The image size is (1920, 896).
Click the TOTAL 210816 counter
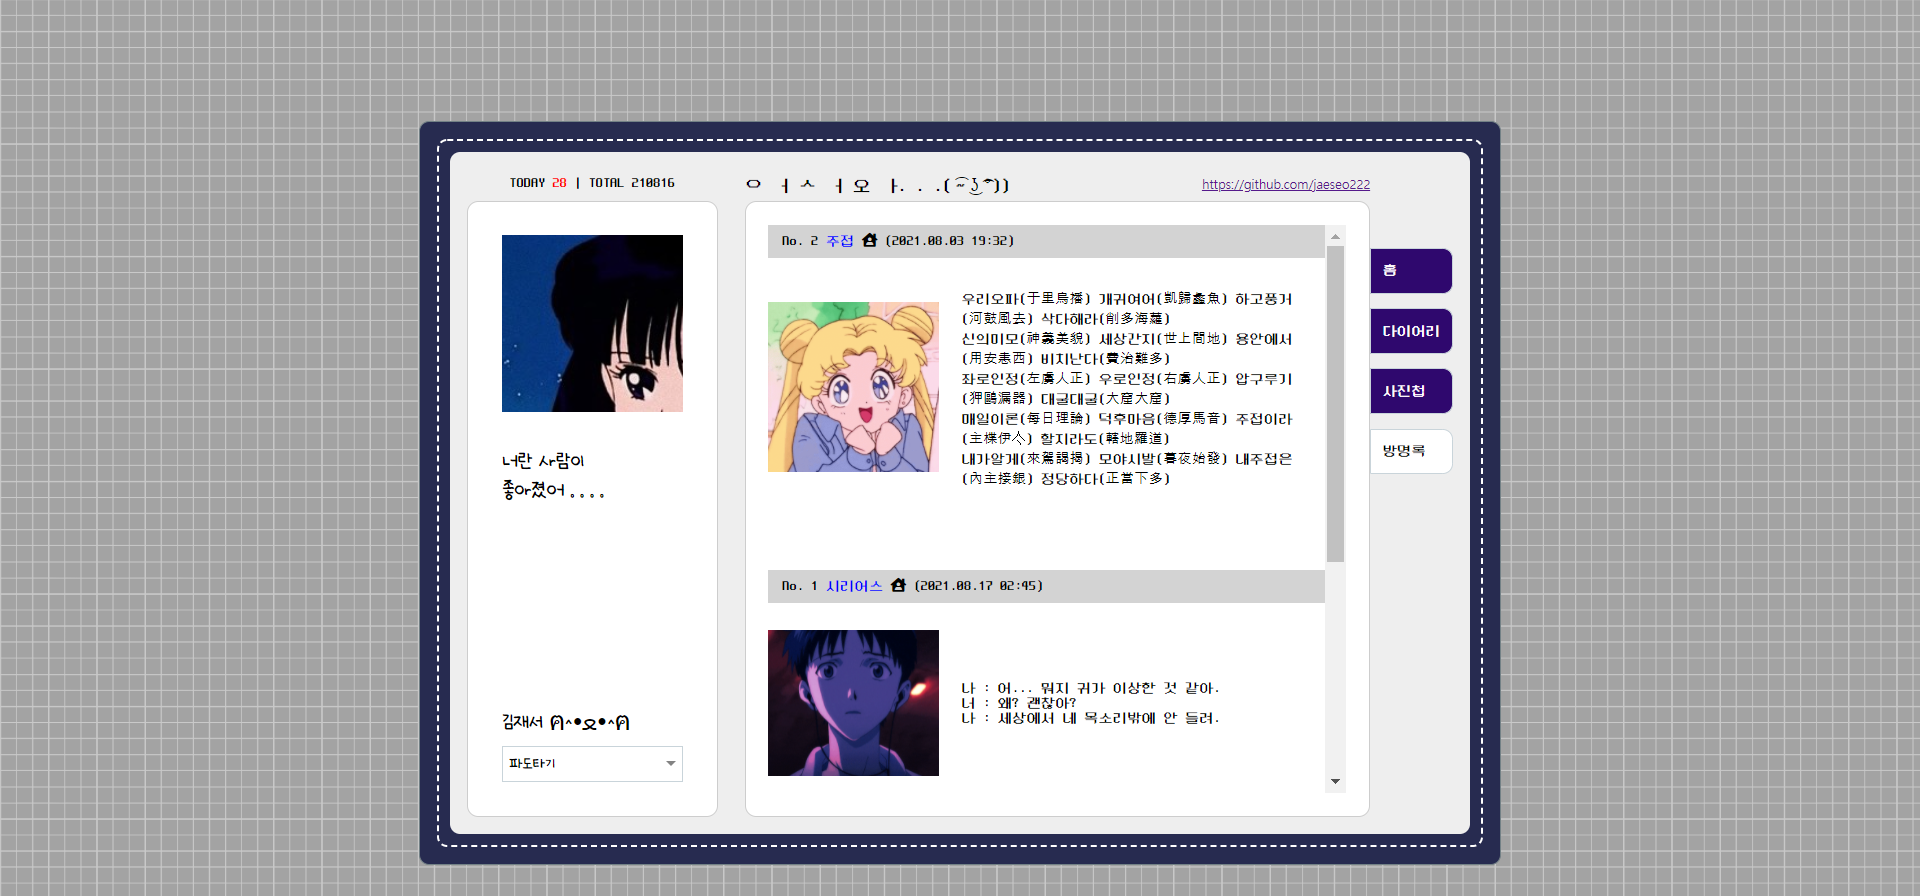click(632, 183)
